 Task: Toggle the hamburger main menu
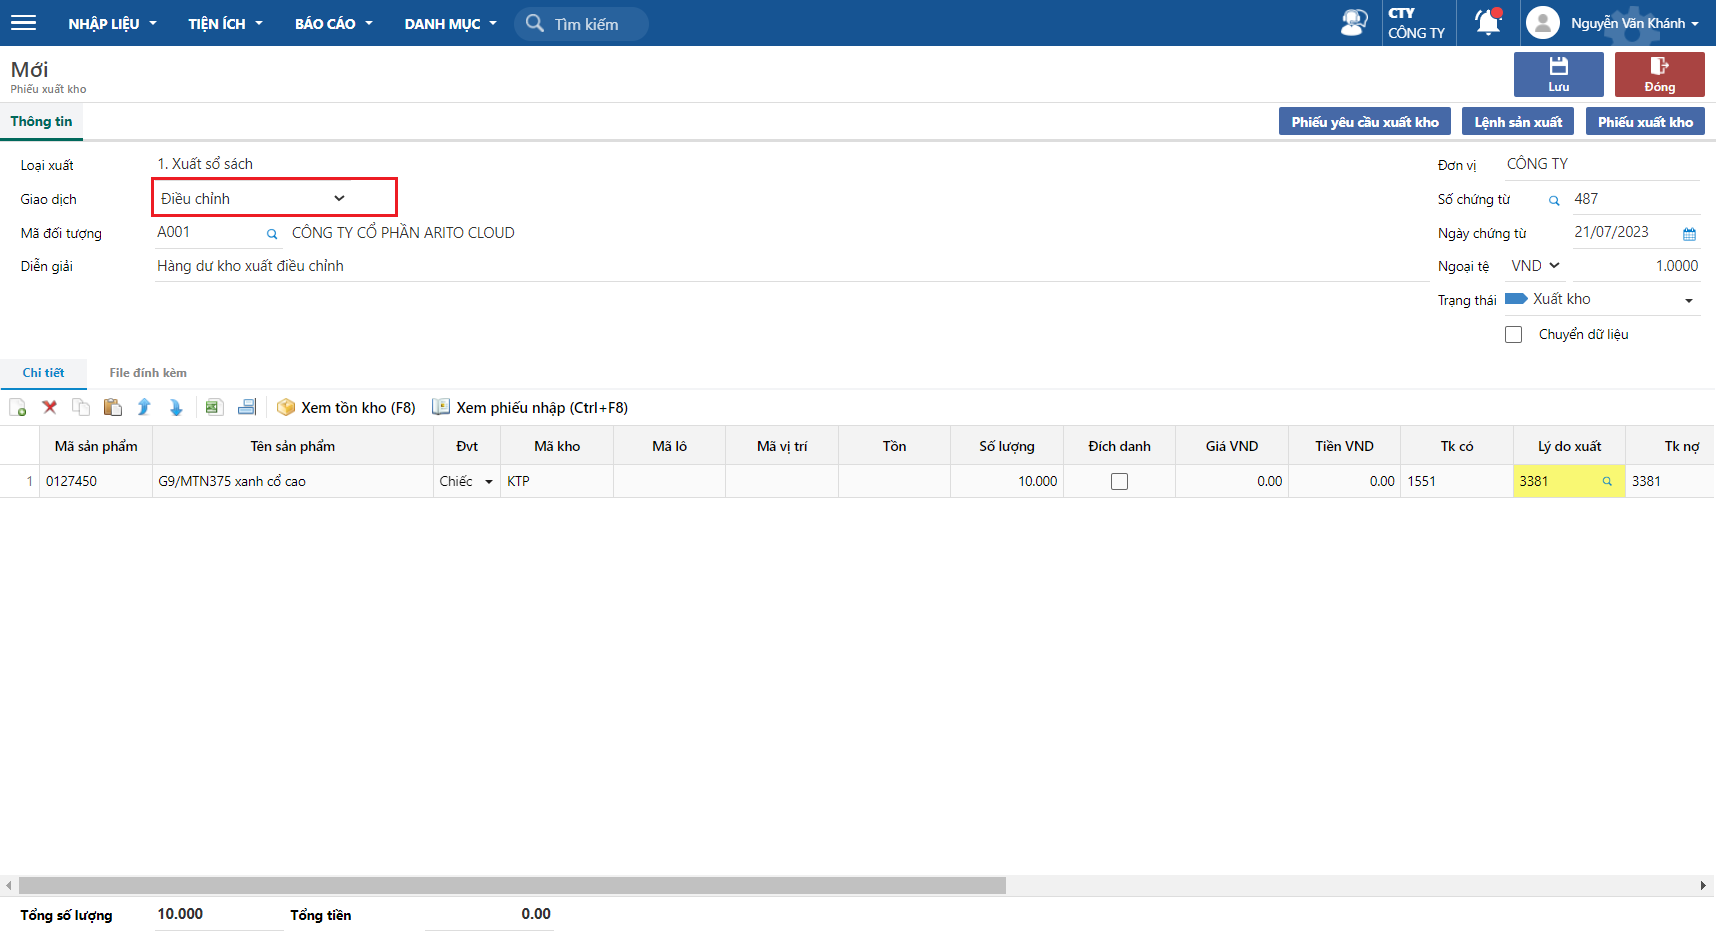click(x=23, y=23)
